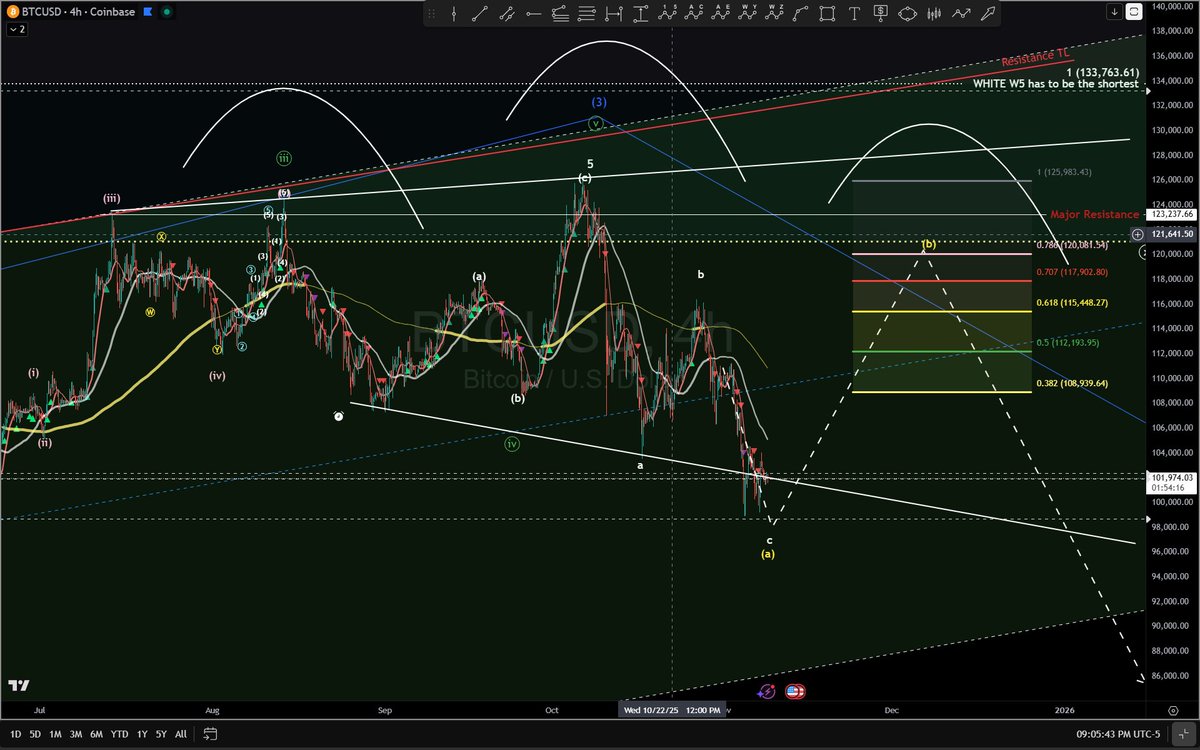This screenshot has width=1200, height=750.
Task: Select Elliott triangle wave A-E tool
Action: click(721, 14)
